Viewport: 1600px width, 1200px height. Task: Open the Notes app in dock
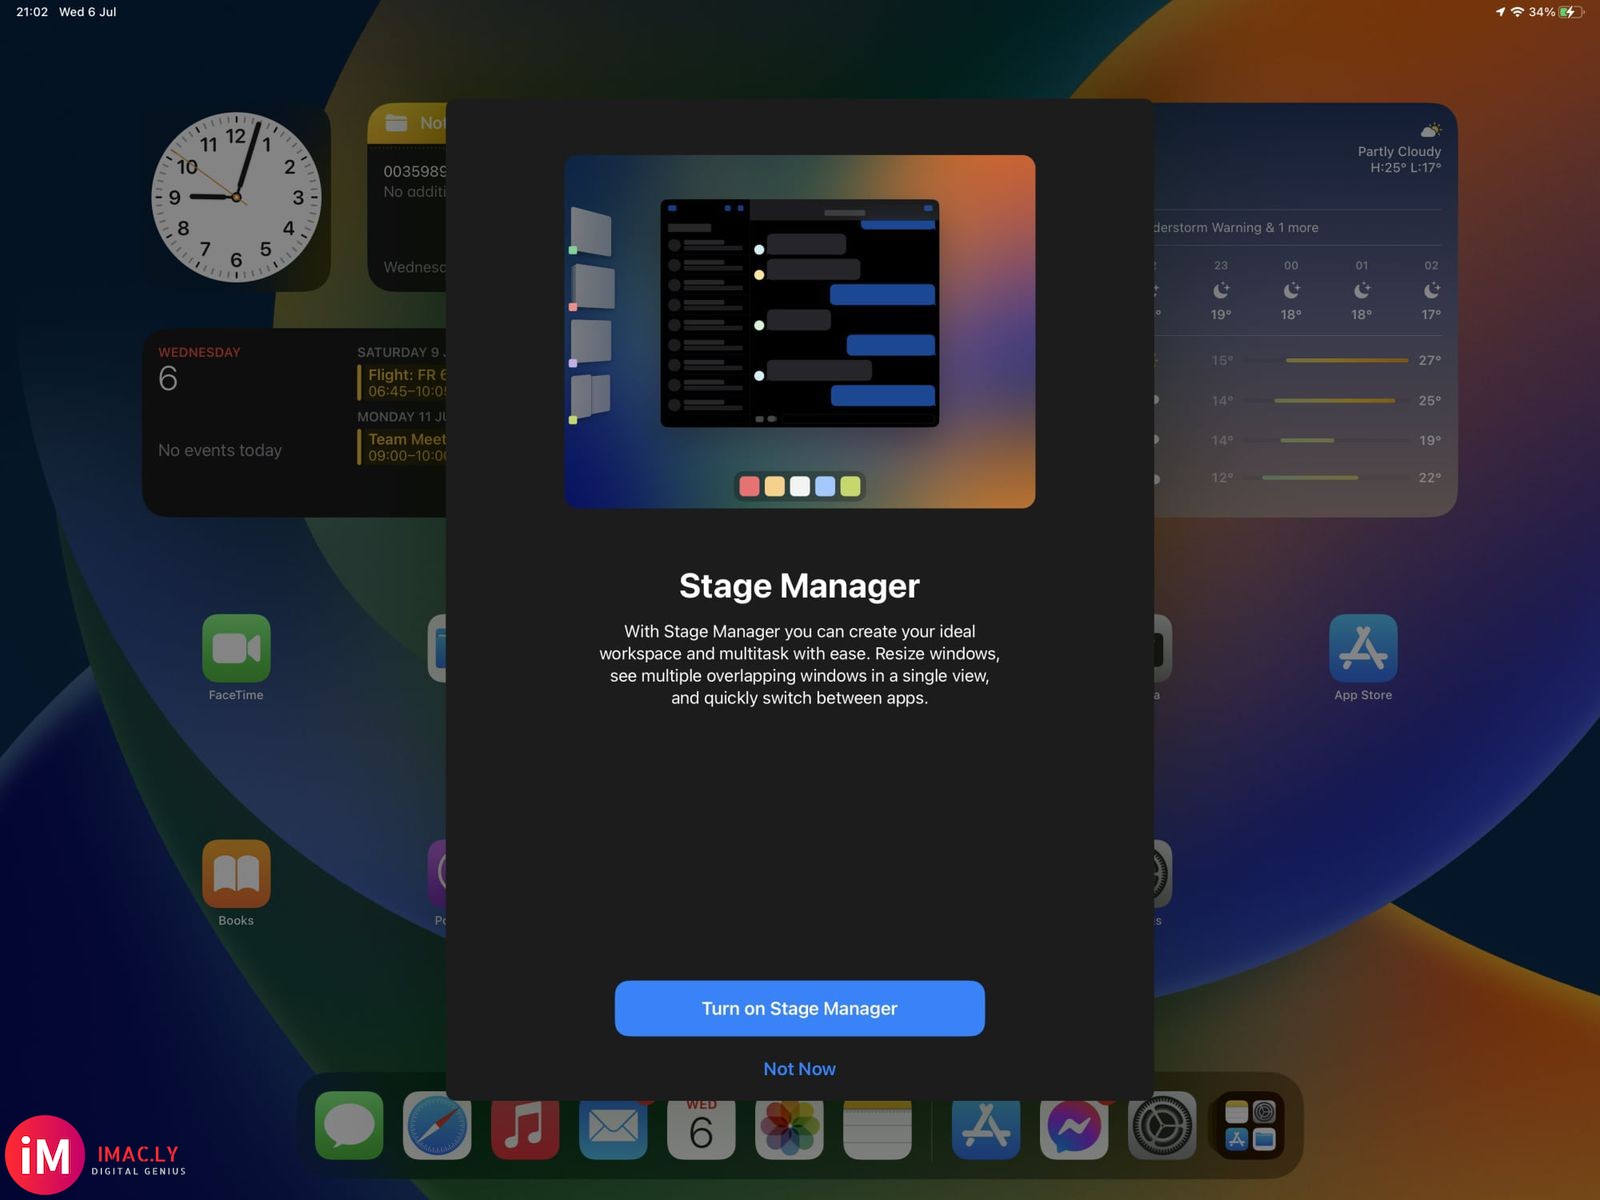[x=877, y=1129]
